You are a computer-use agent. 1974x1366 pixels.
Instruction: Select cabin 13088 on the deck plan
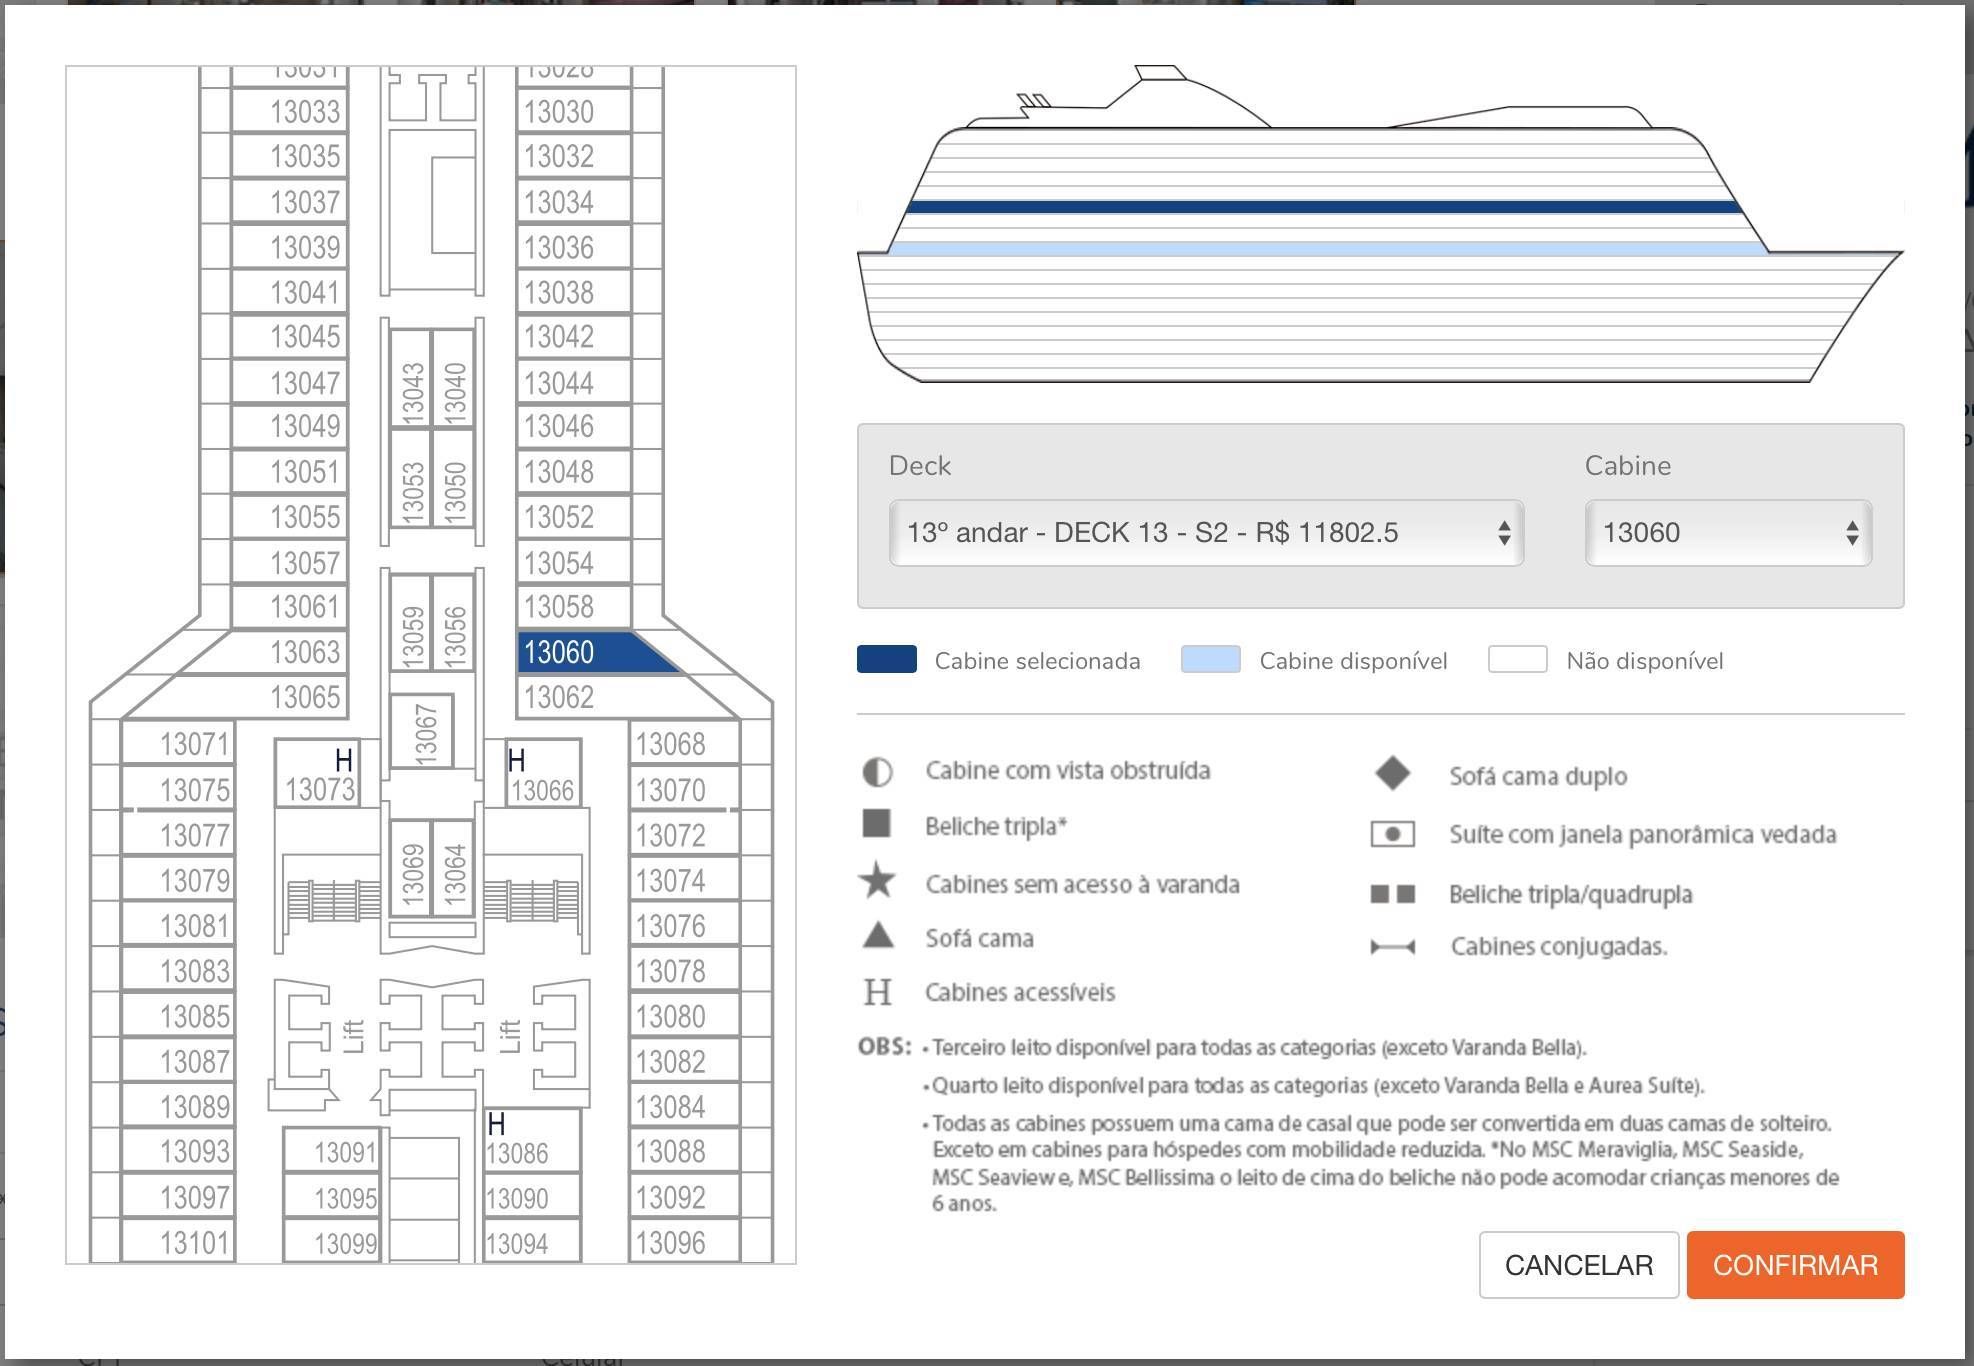click(684, 1152)
